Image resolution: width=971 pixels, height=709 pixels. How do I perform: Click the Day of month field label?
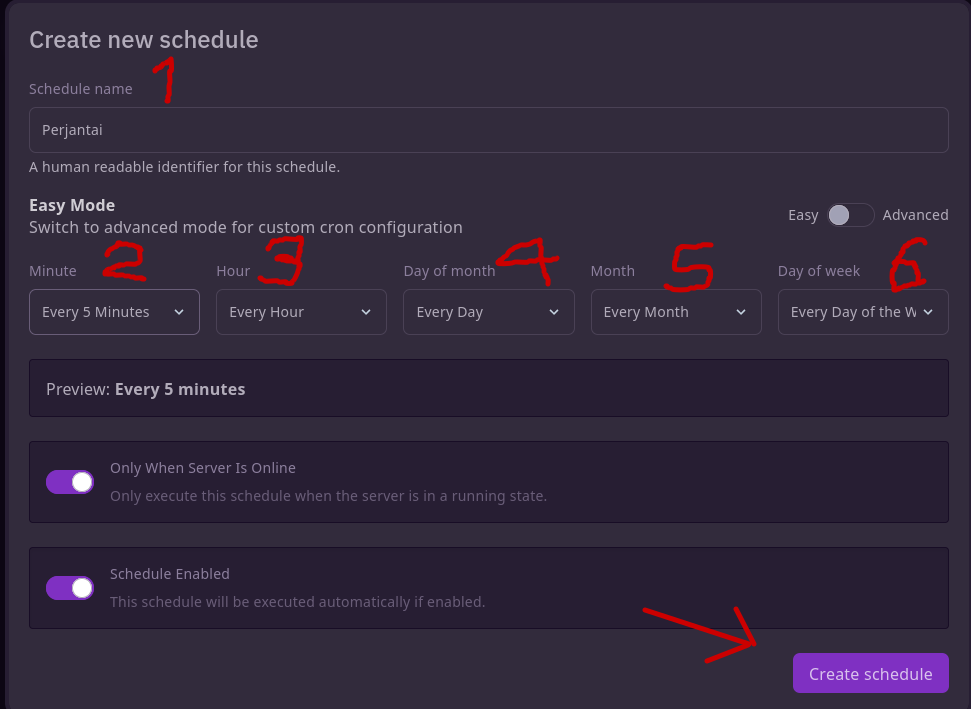(449, 271)
